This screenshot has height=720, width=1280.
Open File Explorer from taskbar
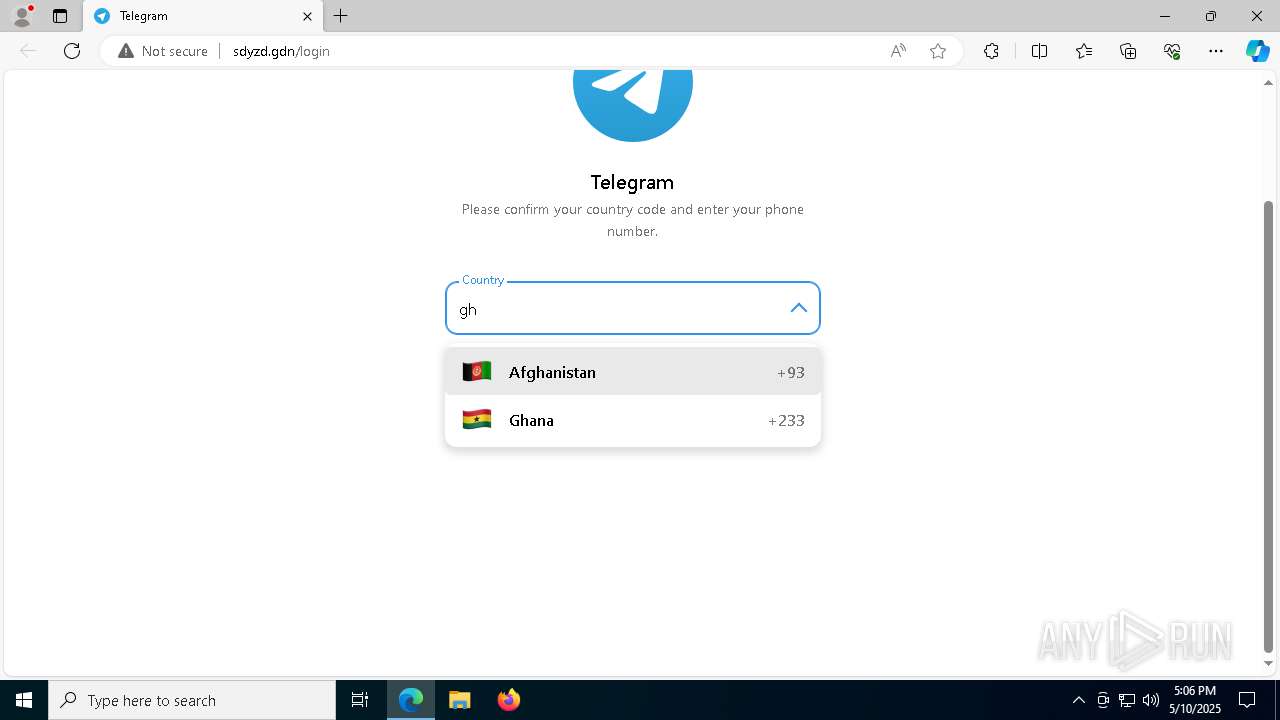click(459, 700)
